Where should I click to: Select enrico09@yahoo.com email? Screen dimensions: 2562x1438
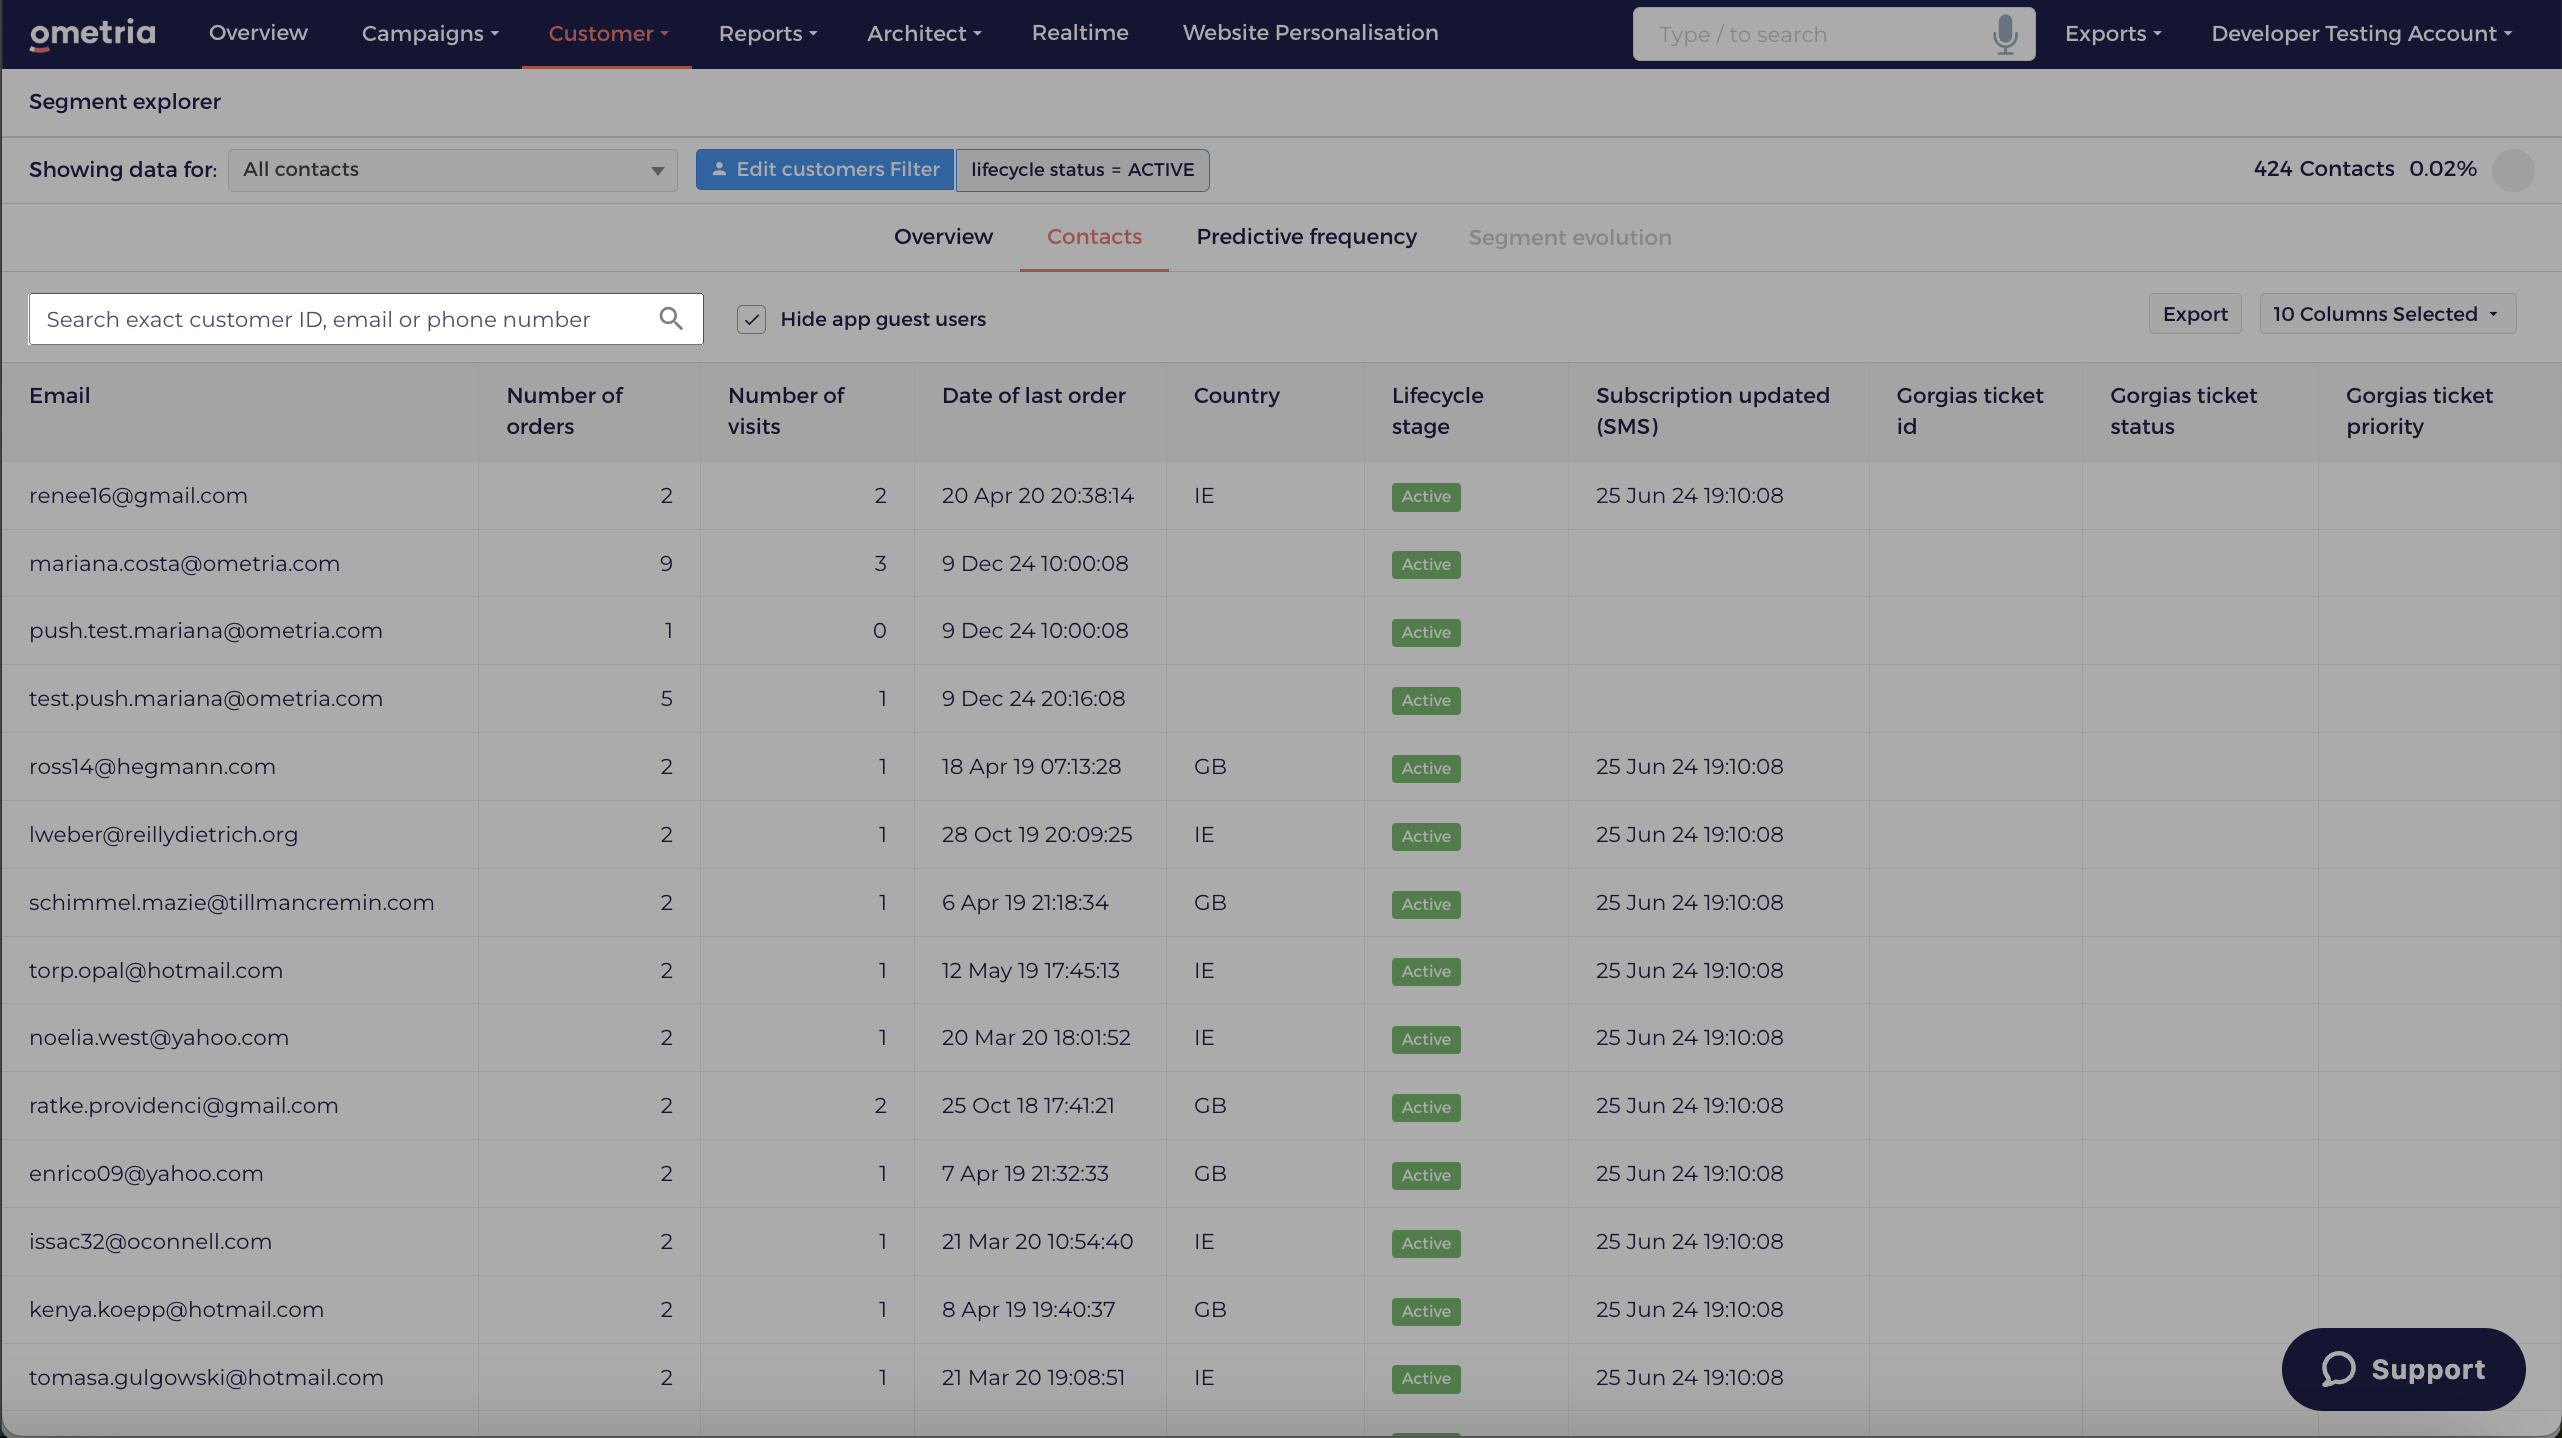click(x=146, y=1174)
